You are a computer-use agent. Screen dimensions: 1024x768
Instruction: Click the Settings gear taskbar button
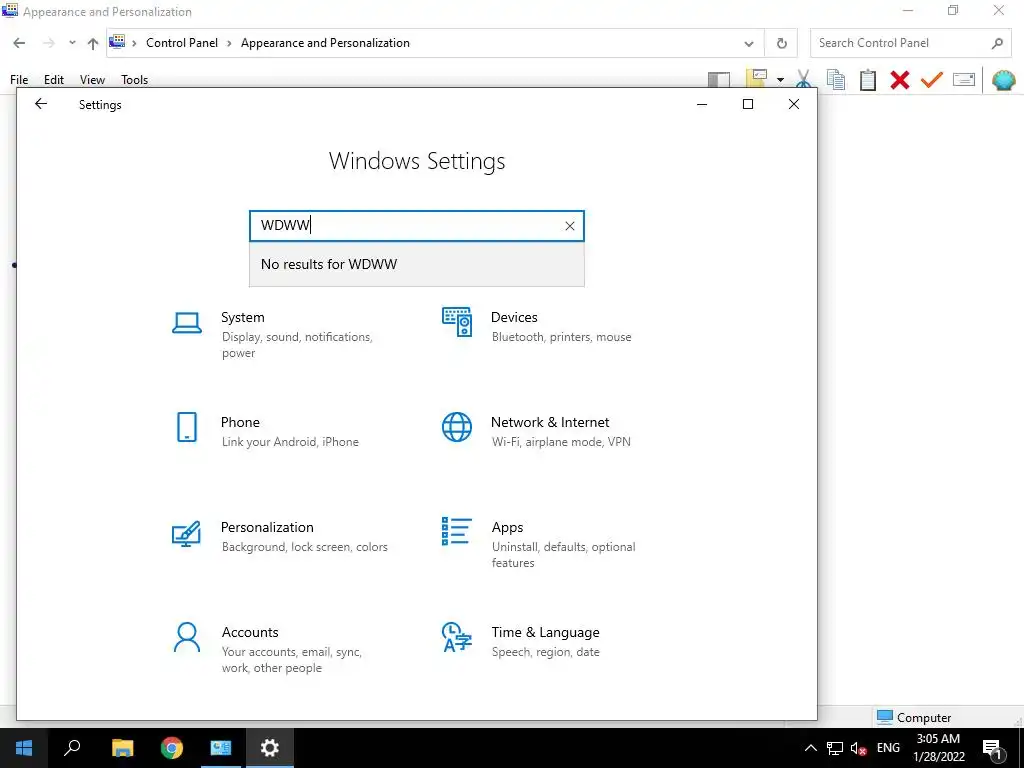[270, 748]
